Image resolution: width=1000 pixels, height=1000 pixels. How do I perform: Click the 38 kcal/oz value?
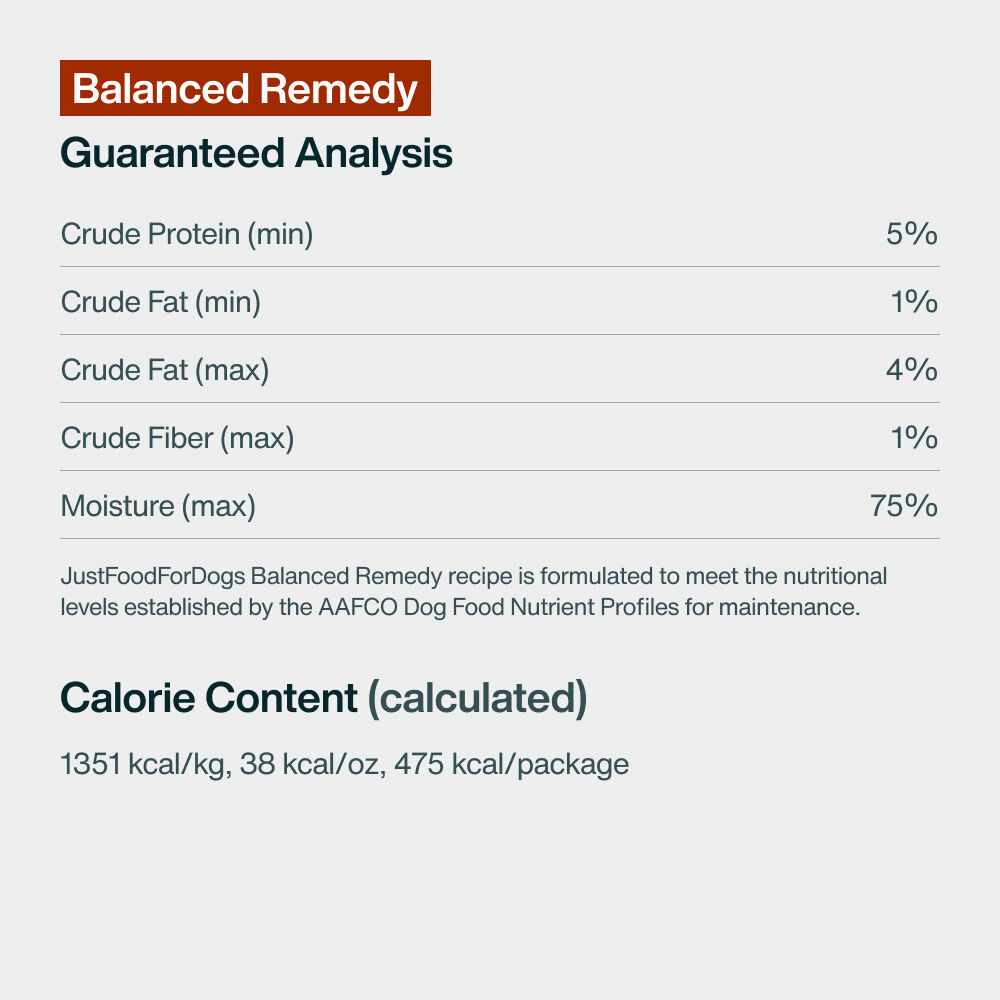coord(312,764)
